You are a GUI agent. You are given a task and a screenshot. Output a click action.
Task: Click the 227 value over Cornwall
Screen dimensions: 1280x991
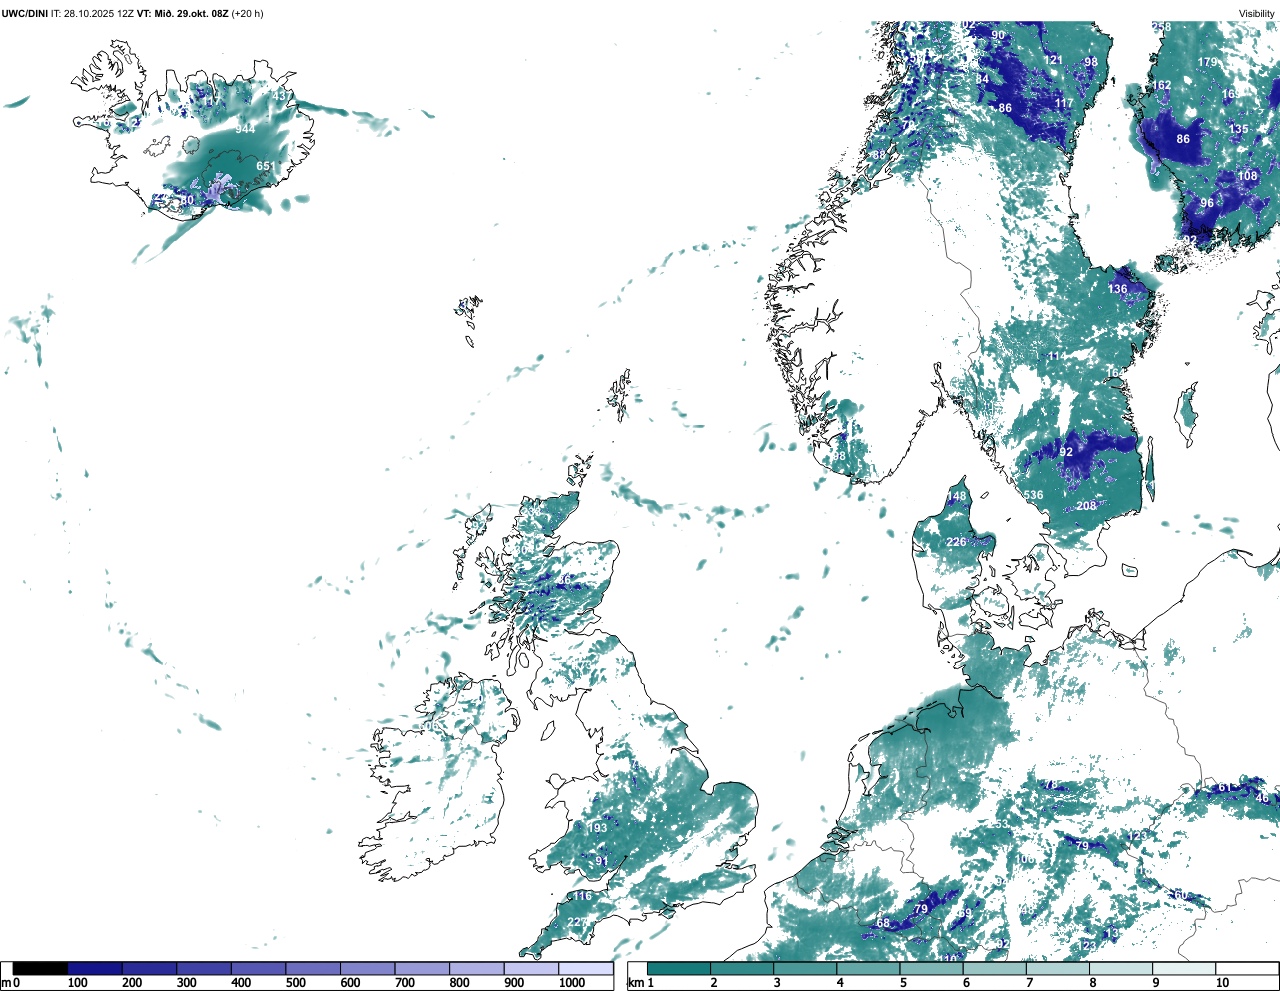coord(578,922)
